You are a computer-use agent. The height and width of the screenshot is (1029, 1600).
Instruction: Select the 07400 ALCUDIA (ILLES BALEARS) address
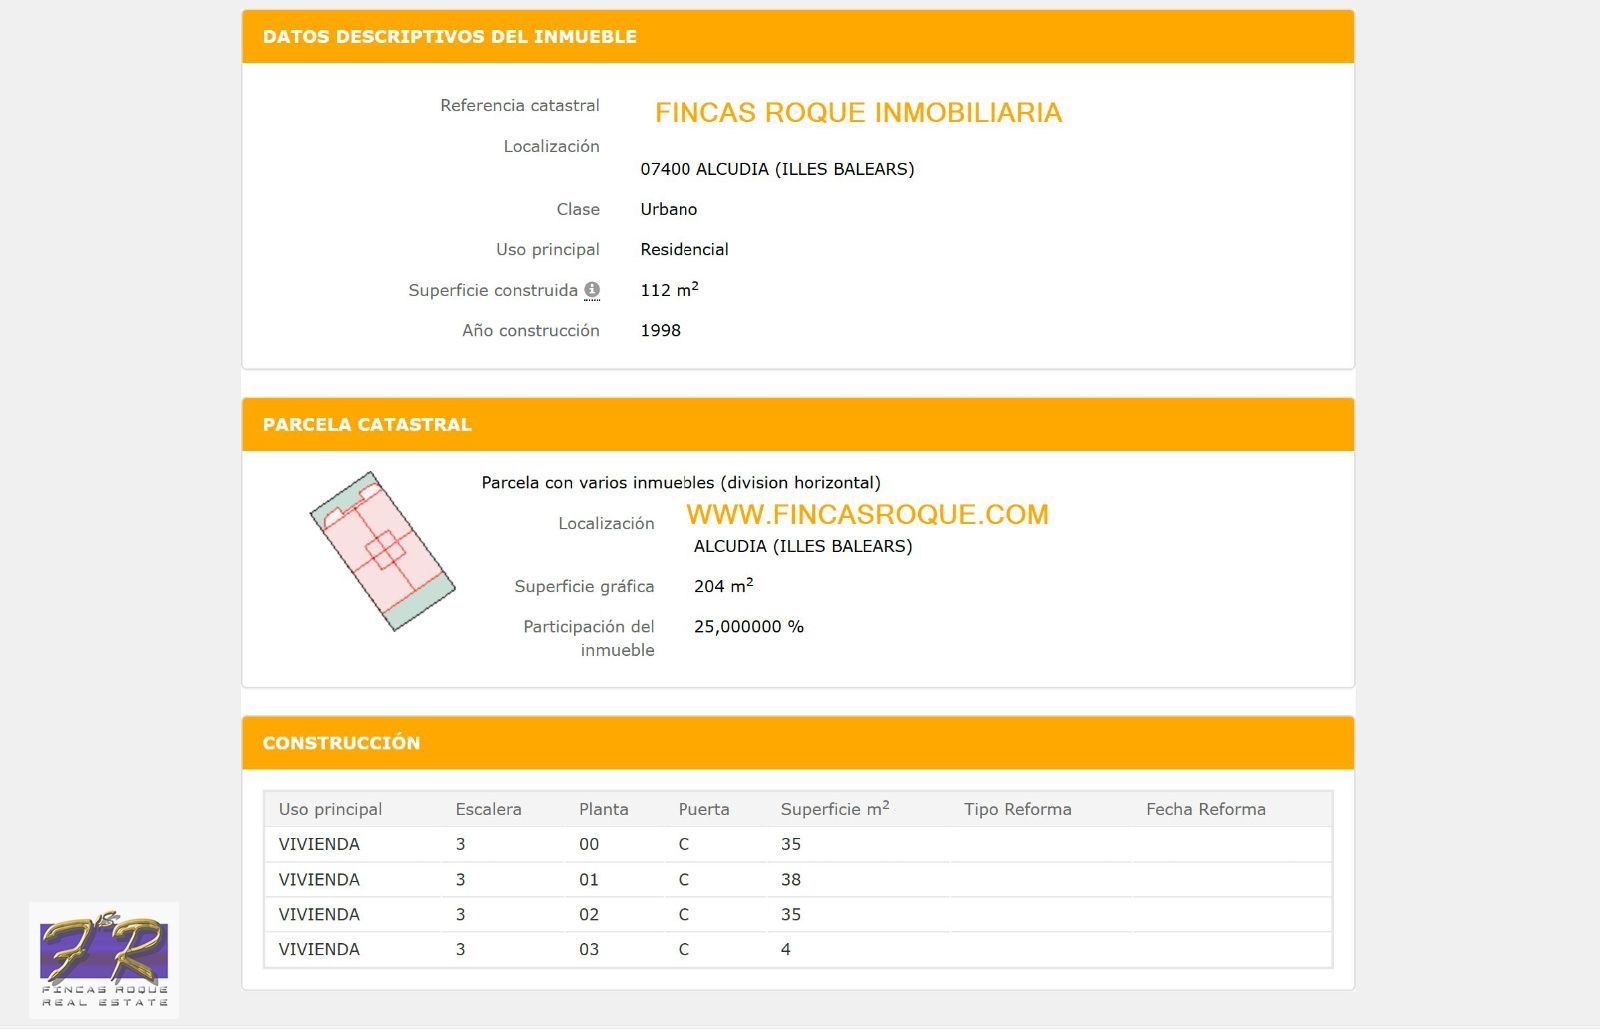click(x=777, y=169)
